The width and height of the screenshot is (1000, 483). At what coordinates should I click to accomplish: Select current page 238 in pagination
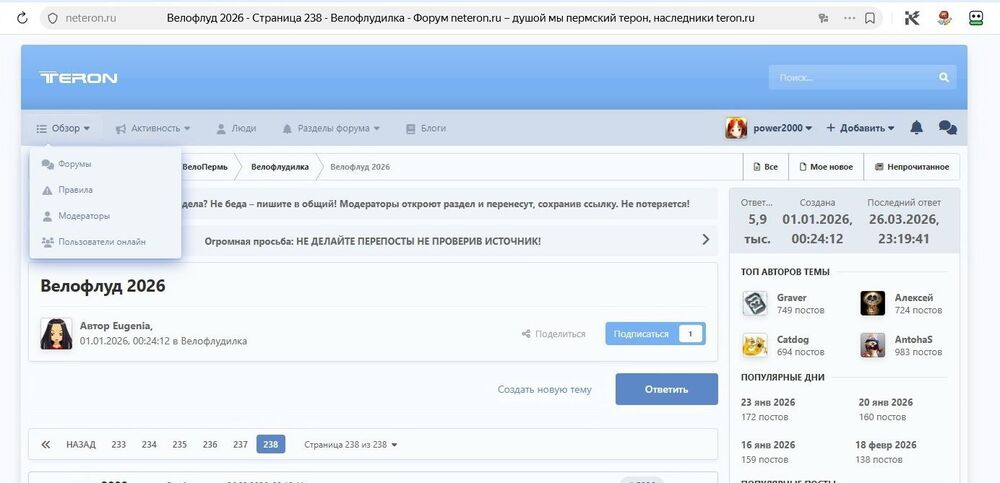(x=270, y=445)
